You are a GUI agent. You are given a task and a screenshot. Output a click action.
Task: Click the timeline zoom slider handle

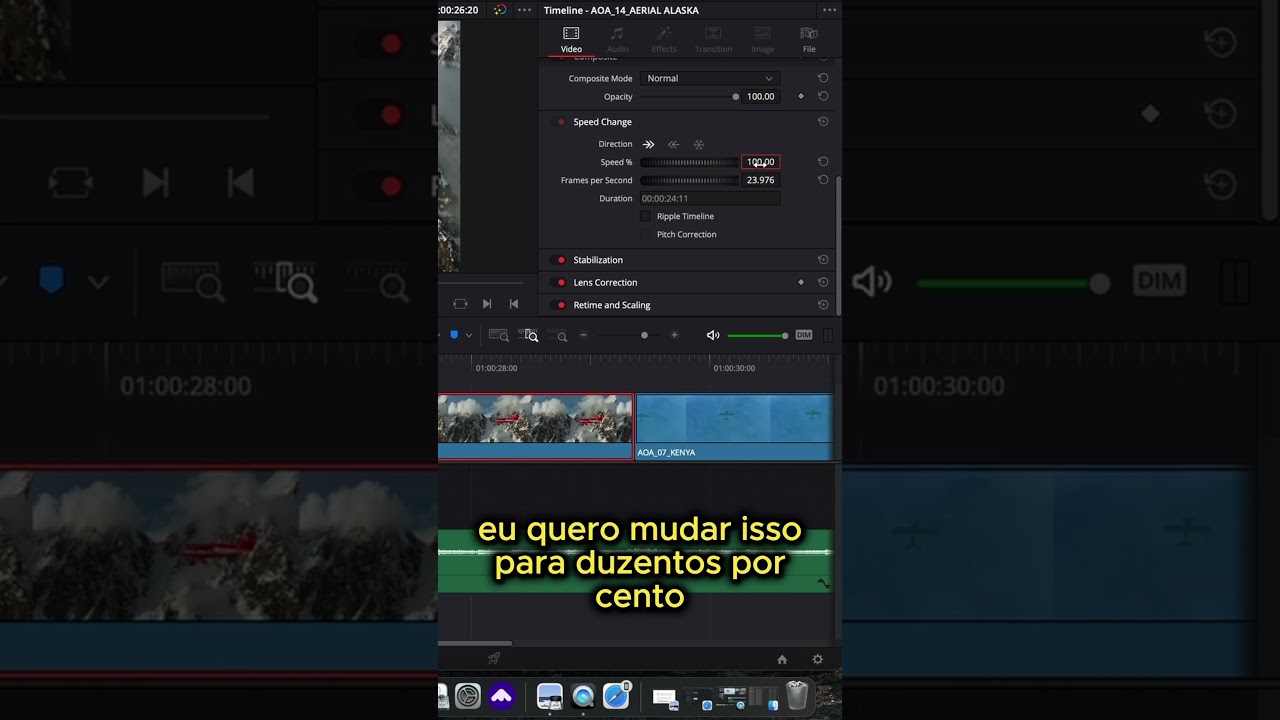644,335
